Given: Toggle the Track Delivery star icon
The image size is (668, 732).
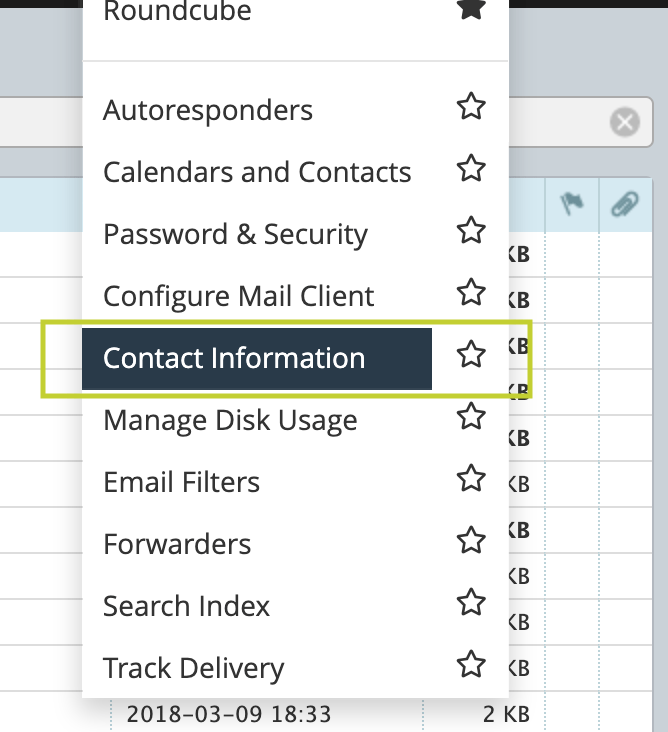Looking at the screenshot, I should 471,664.
